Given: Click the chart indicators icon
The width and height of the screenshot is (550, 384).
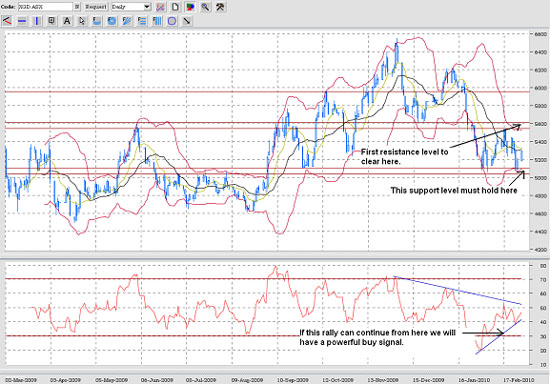Looking at the screenshot, I should click(x=160, y=7).
